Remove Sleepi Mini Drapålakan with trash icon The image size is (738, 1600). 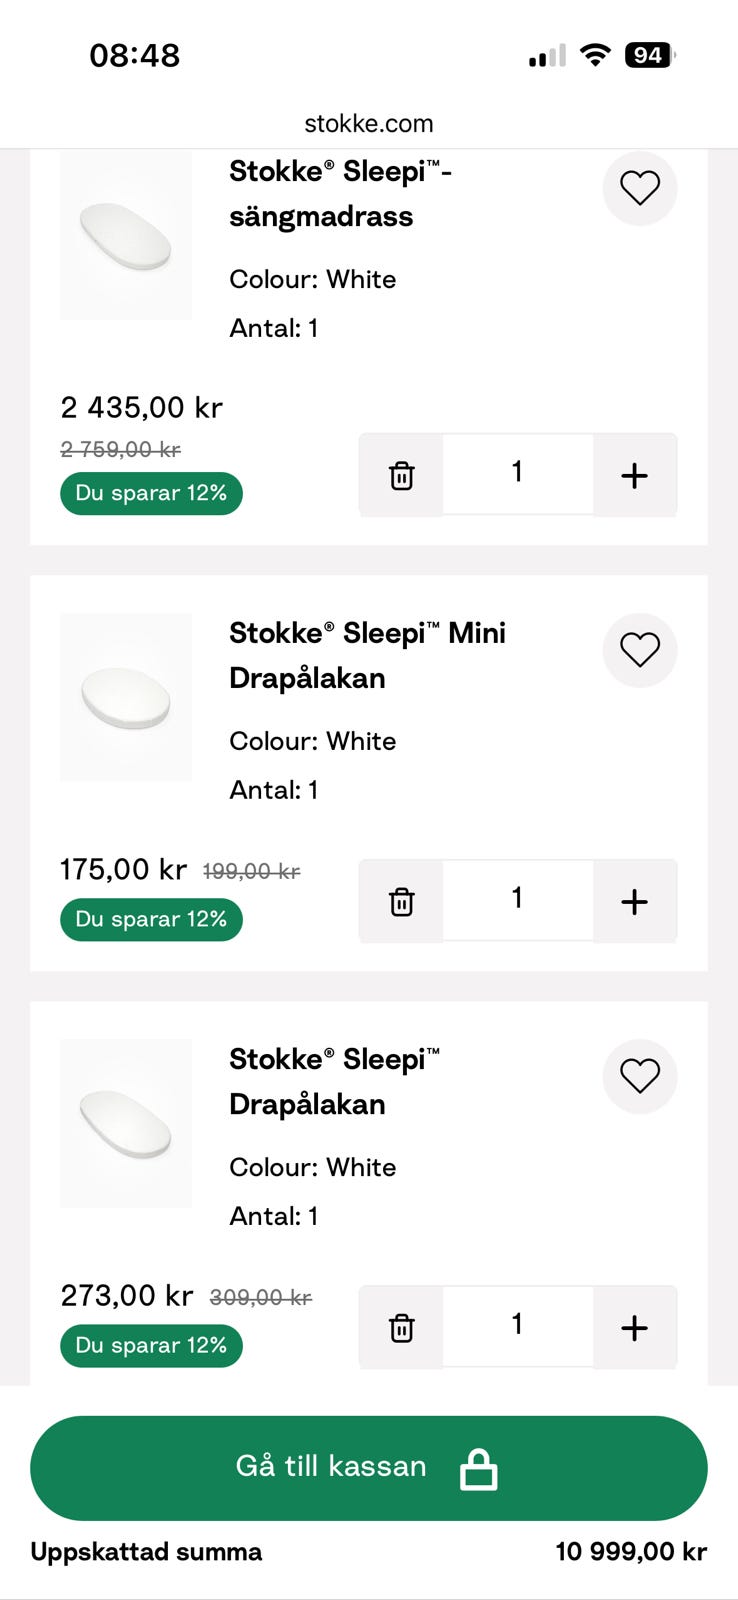pos(401,901)
